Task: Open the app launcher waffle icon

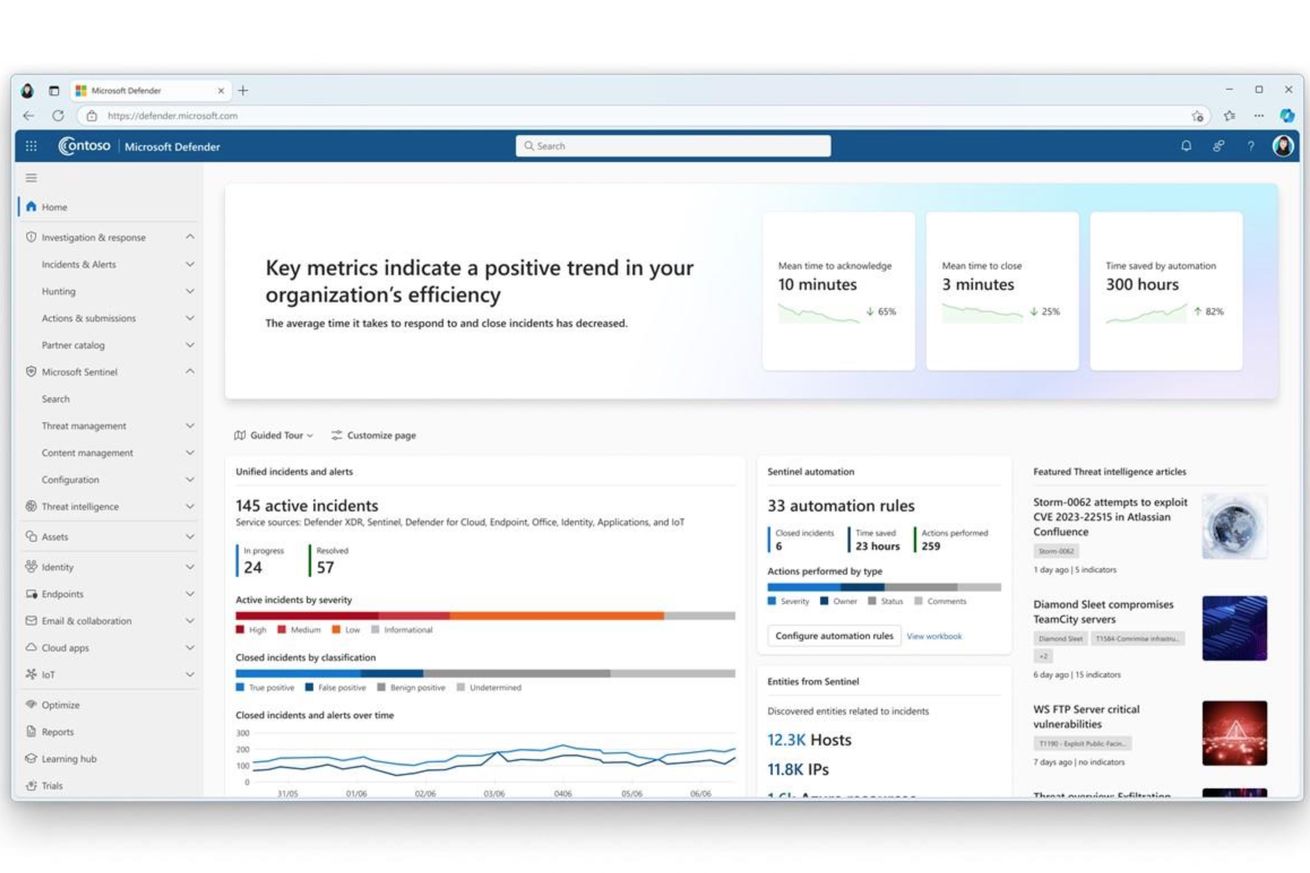Action: pos(31,146)
